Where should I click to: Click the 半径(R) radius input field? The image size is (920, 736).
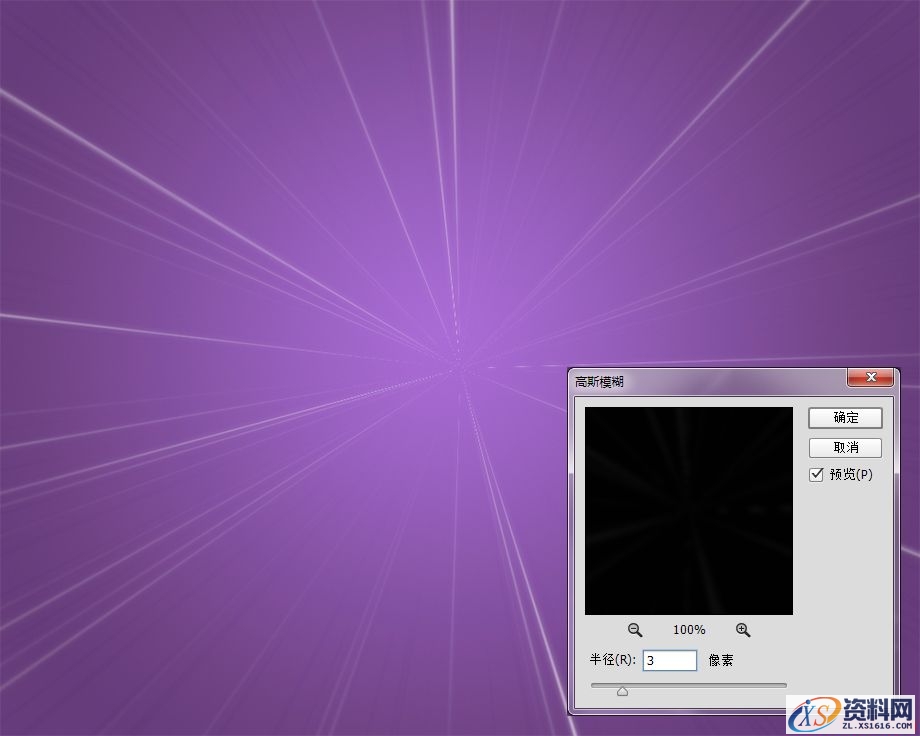(x=669, y=660)
